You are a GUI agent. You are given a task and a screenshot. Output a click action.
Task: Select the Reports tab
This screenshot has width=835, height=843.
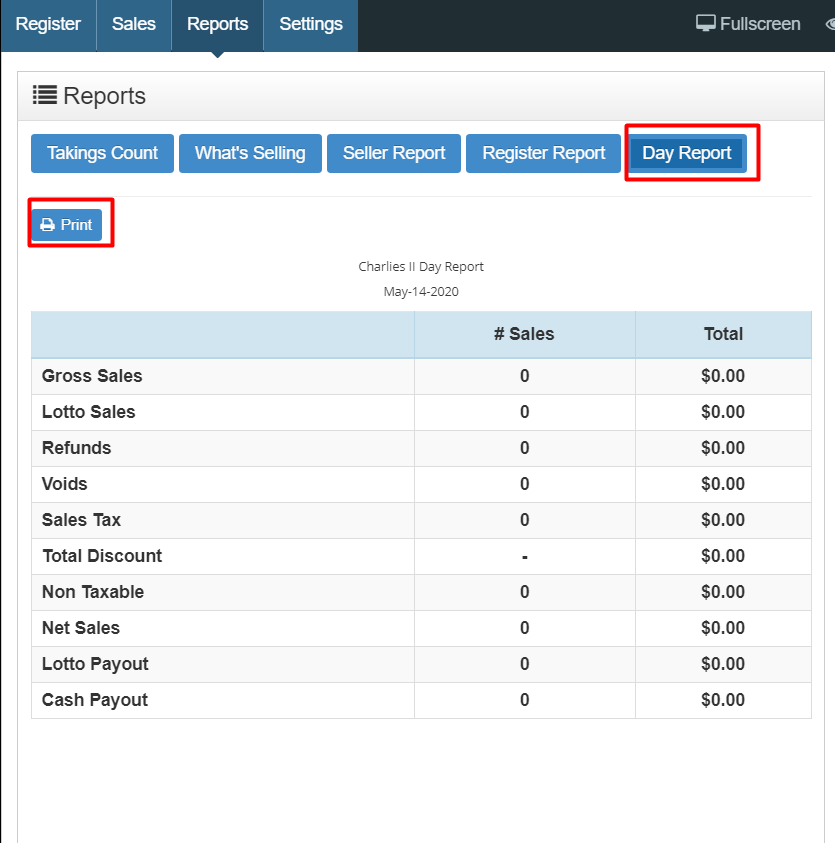217,24
